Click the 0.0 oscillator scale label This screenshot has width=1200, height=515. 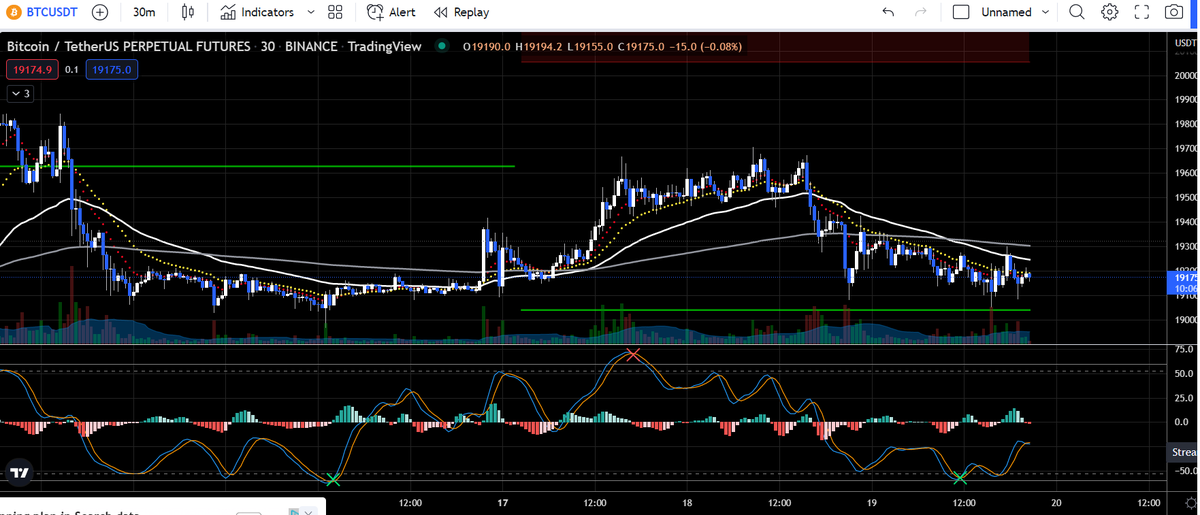tap(1183, 421)
